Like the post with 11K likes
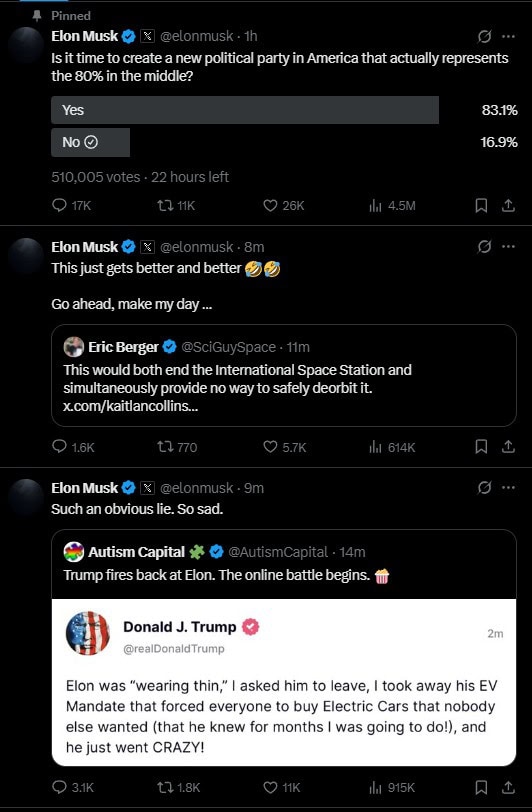The image size is (532, 812). [x=282, y=787]
